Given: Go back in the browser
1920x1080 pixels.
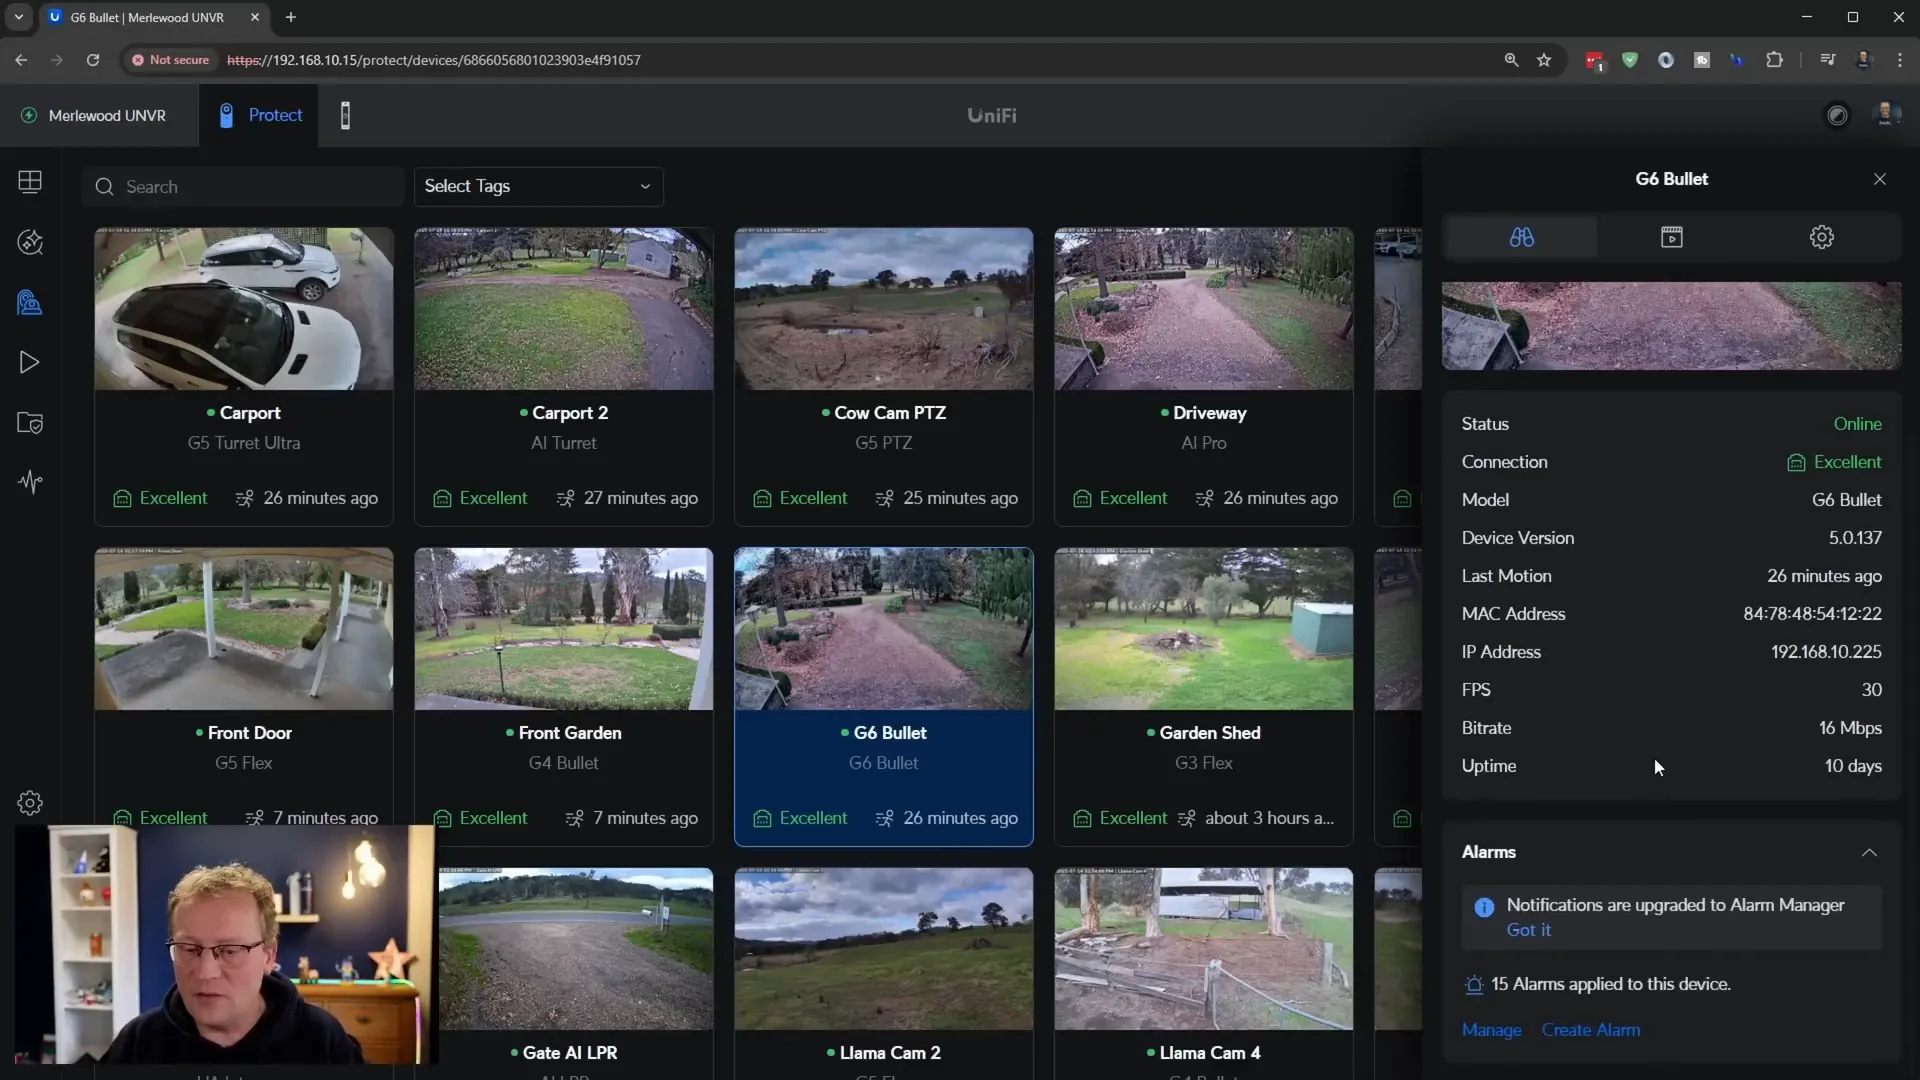Looking at the screenshot, I should (21, 60).
